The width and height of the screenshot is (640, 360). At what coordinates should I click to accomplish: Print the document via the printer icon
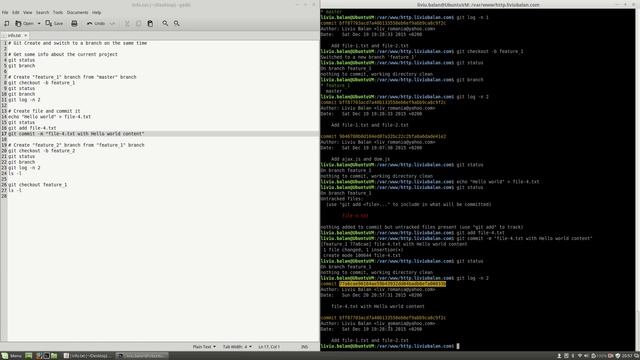[74, 23]
